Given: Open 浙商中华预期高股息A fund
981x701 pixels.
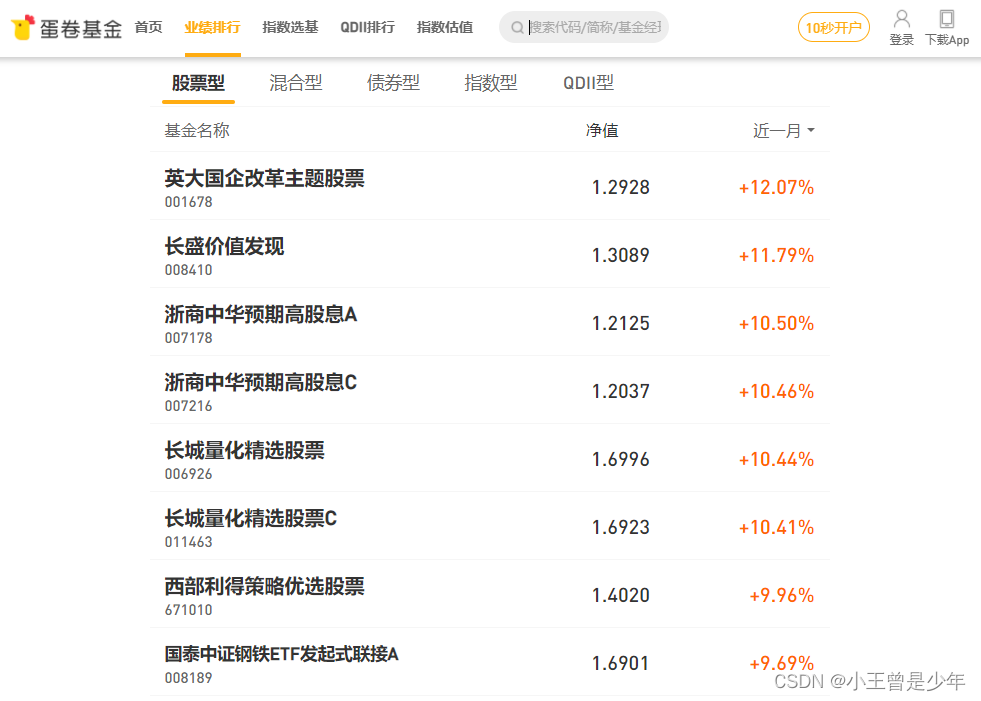Looking at the screenshot, I should (261, 315).
